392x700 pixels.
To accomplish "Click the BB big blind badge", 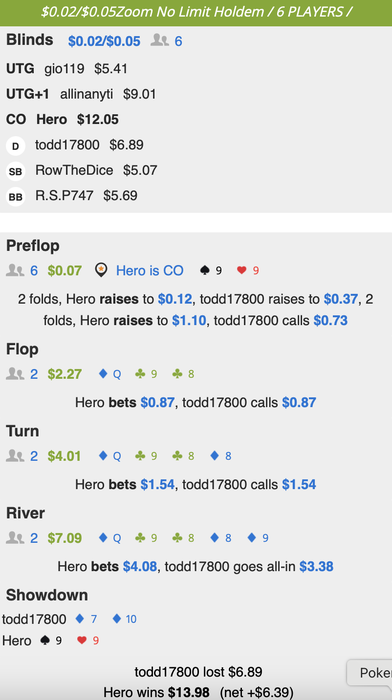I will pos(15,197).
